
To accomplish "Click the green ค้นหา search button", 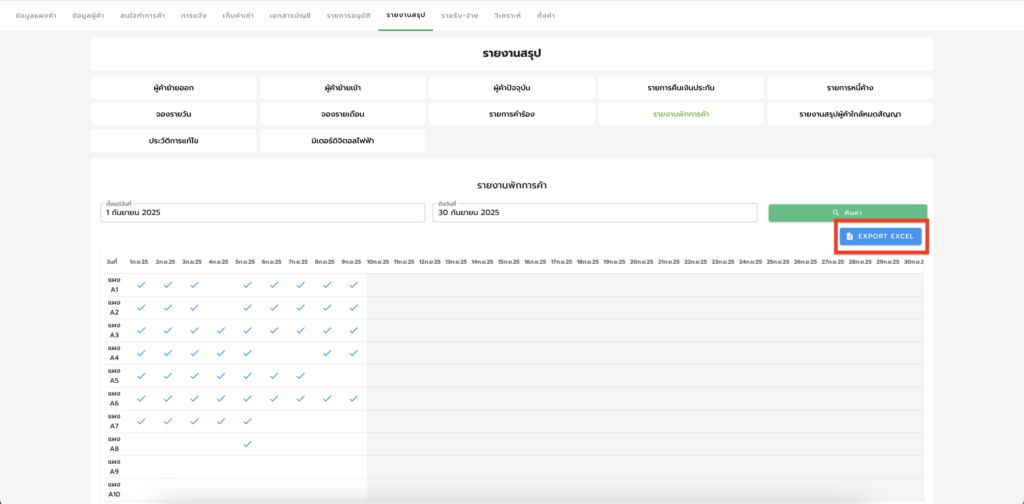I will 848,213.
